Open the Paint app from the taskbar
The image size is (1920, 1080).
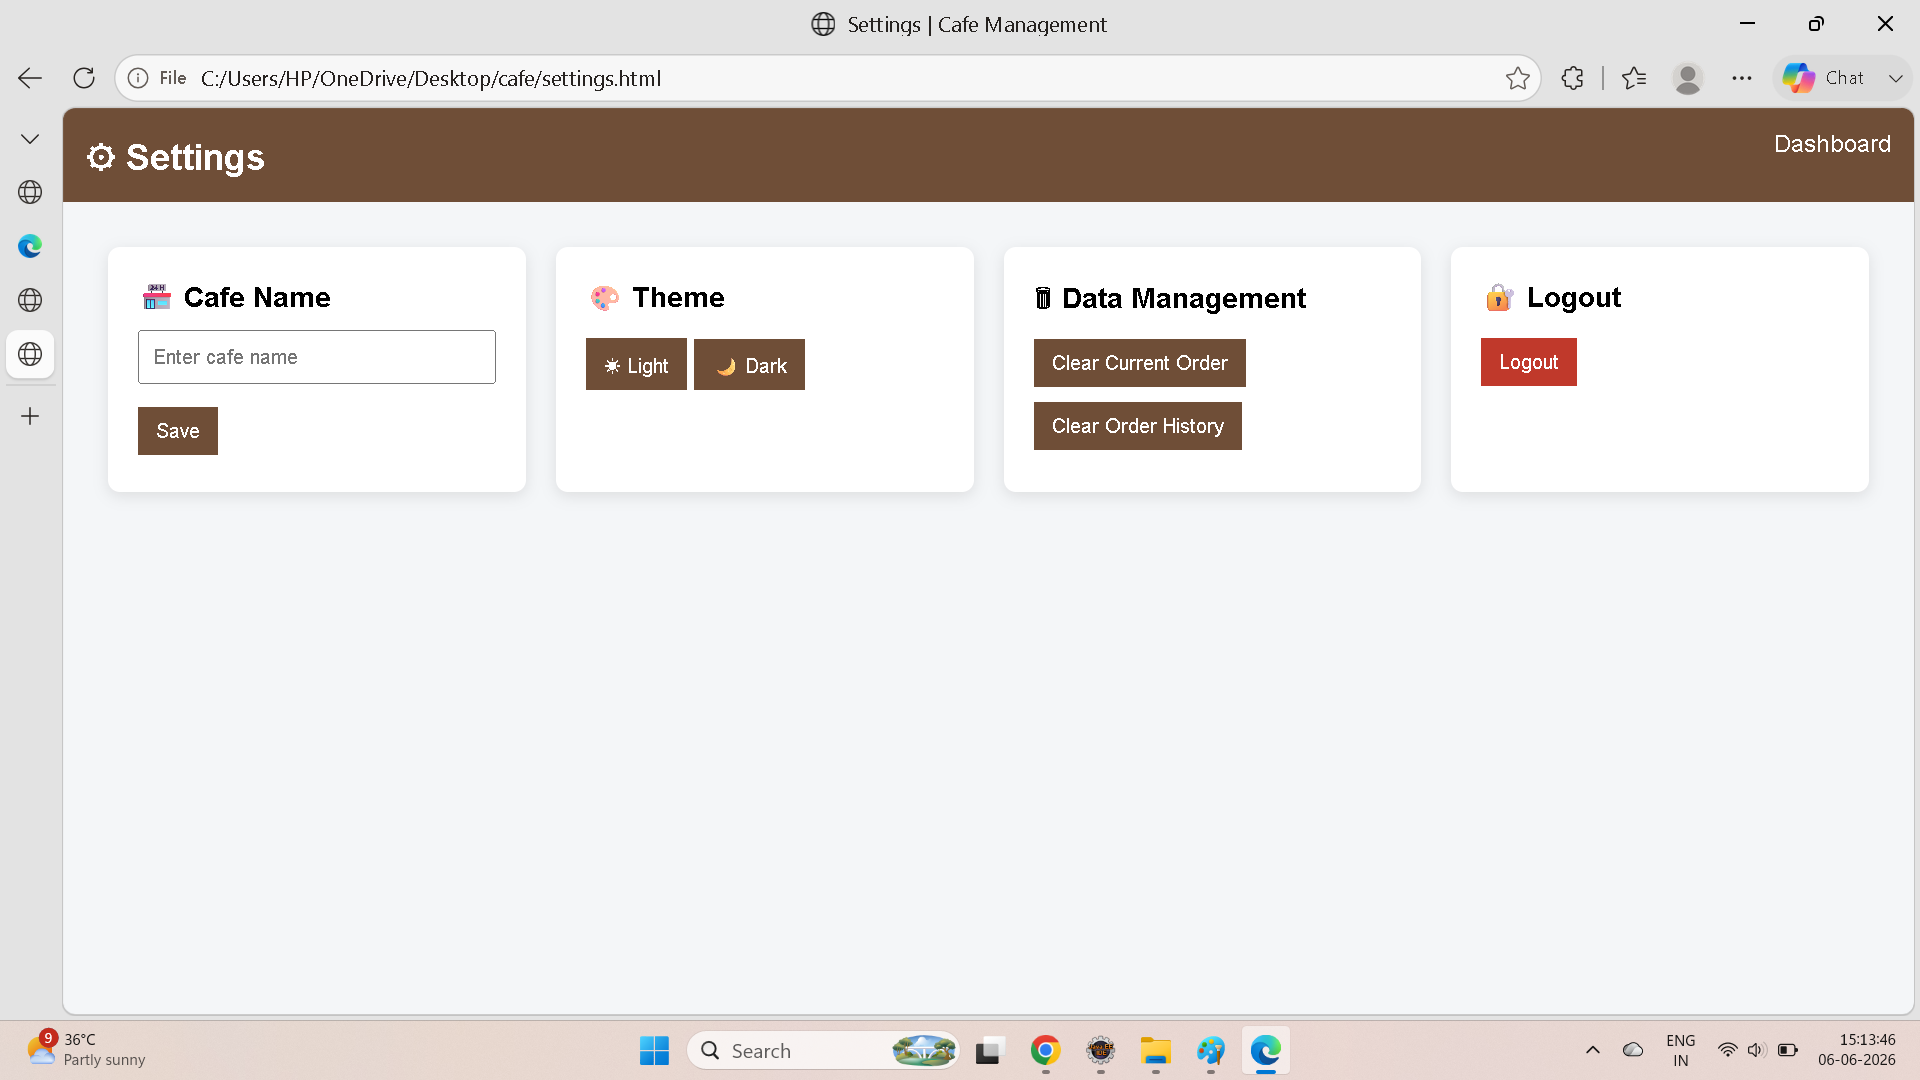click(1210, 1051)
